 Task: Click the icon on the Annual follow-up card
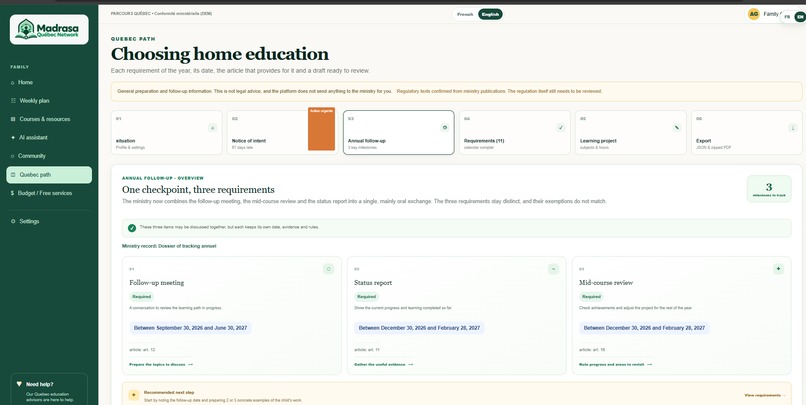click(445, 127)
